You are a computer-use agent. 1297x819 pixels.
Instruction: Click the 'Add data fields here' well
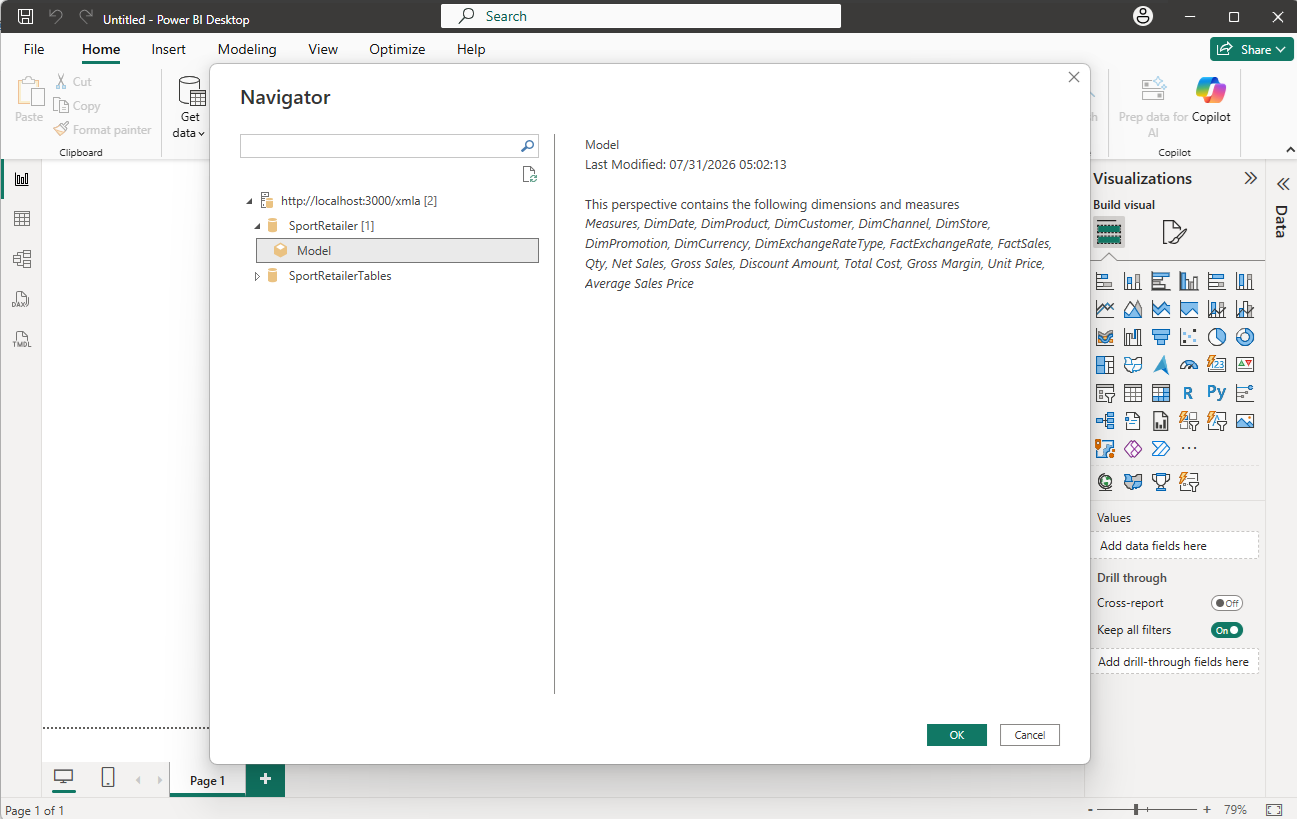click(1175, 545)
